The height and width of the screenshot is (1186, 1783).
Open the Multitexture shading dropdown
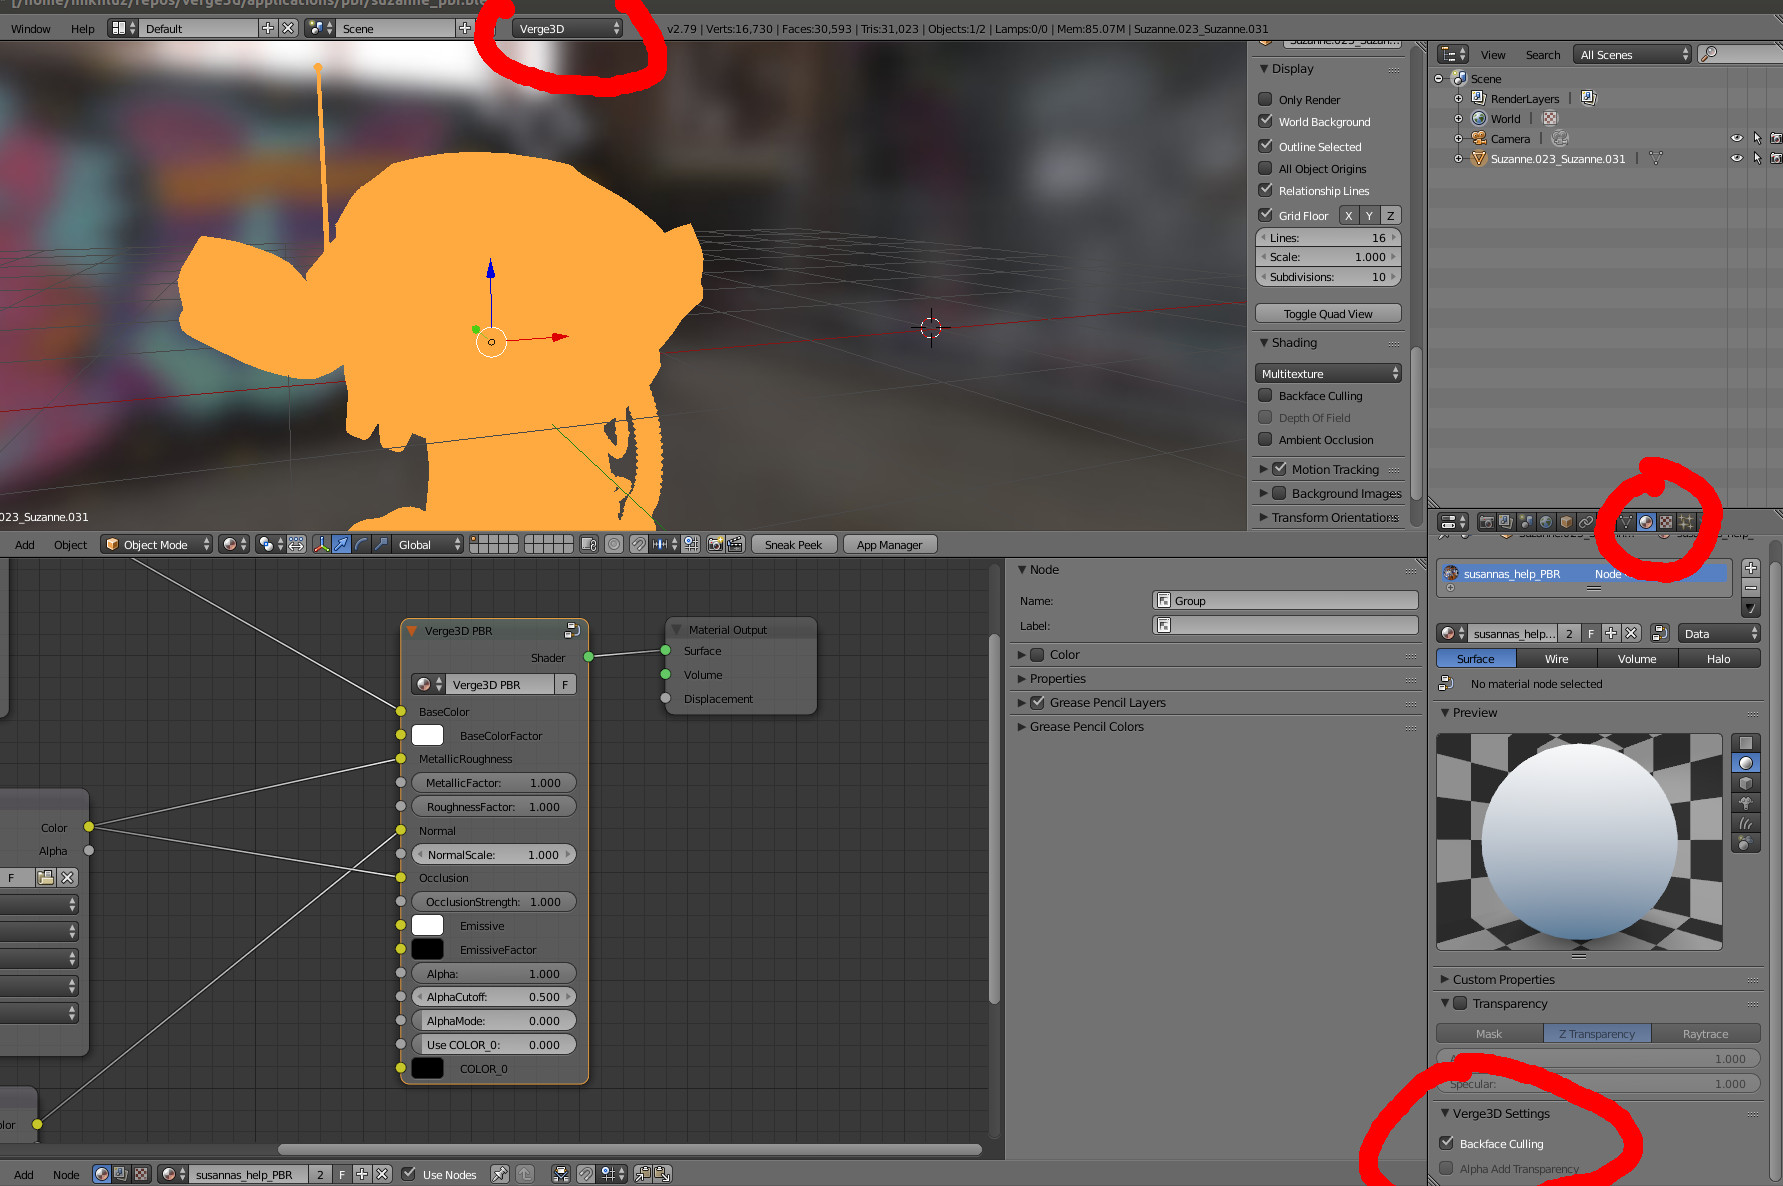(x=1328, y=373)
